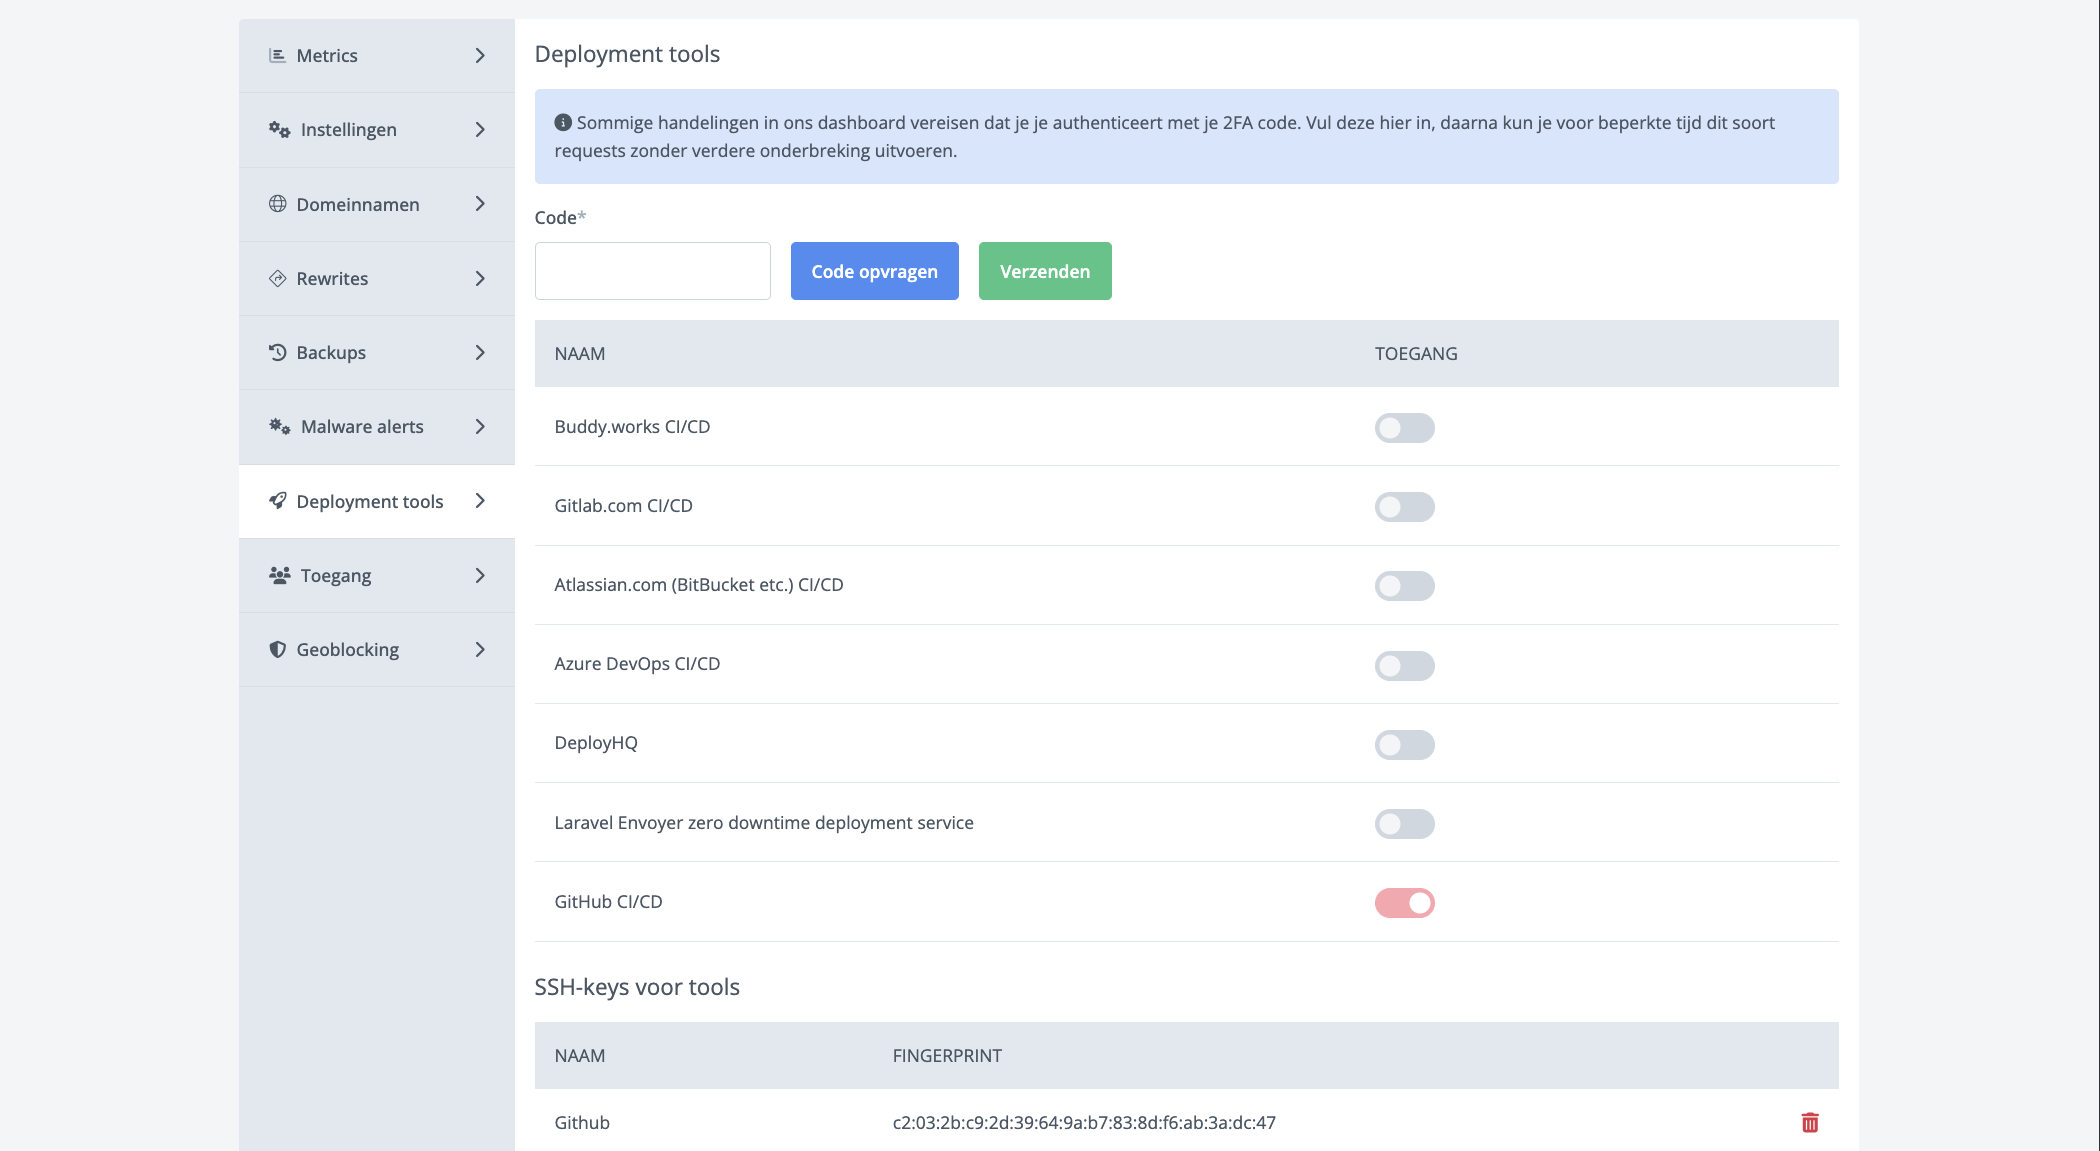Click the Instellingen gears icon
2100x1151 pixels.
click(x=279, y=130)
